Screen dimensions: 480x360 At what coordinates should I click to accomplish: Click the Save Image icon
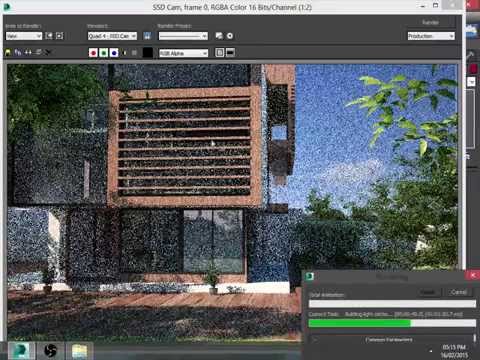point(8,52)
